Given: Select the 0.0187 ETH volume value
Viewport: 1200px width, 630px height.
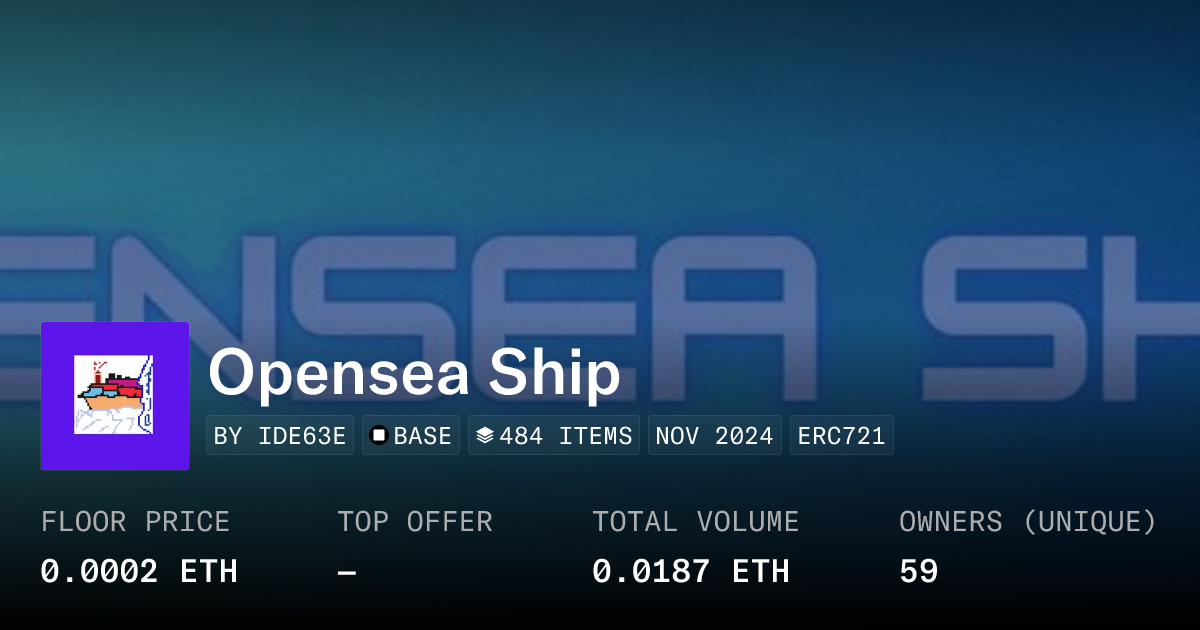Looking at the screenshot, I should click(x=690, y=572).
